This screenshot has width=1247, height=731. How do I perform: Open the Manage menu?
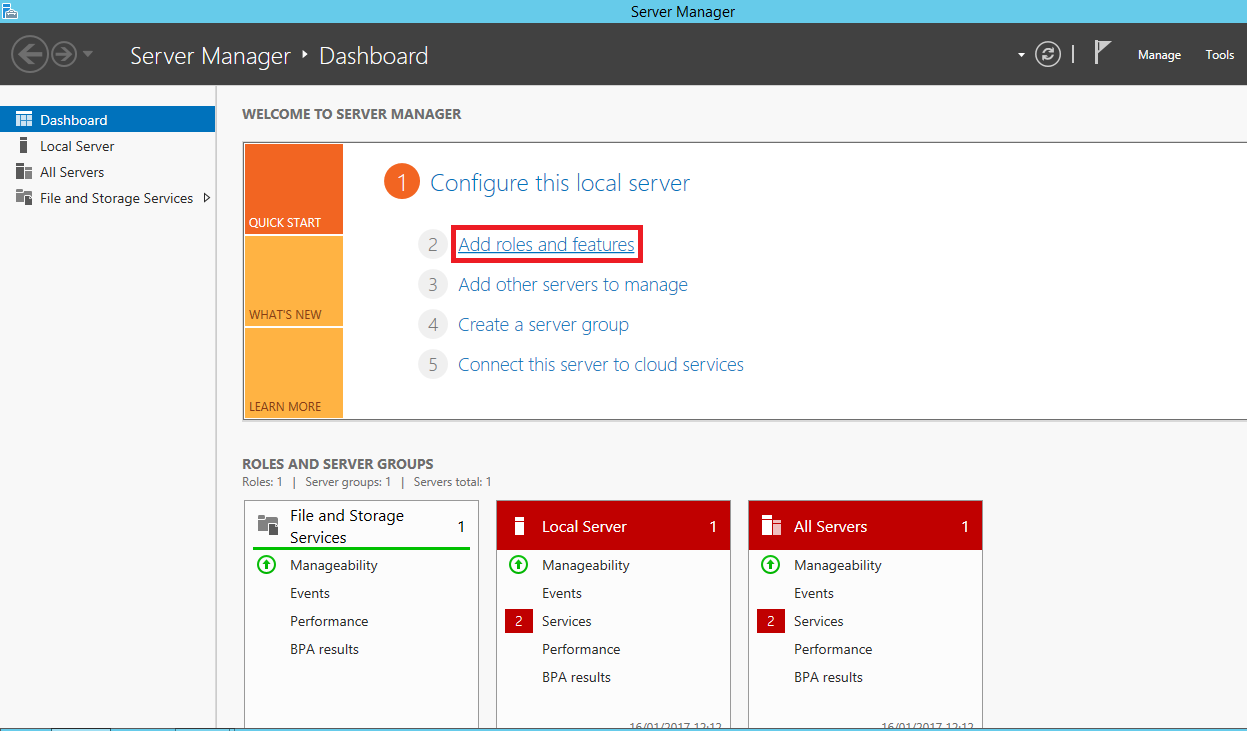1159,55
